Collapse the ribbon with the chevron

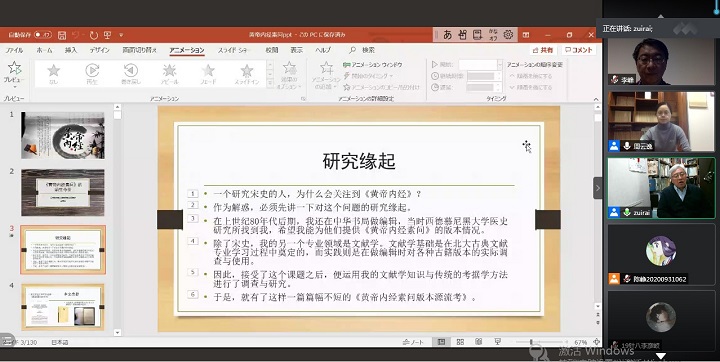(x=596, y=99)
